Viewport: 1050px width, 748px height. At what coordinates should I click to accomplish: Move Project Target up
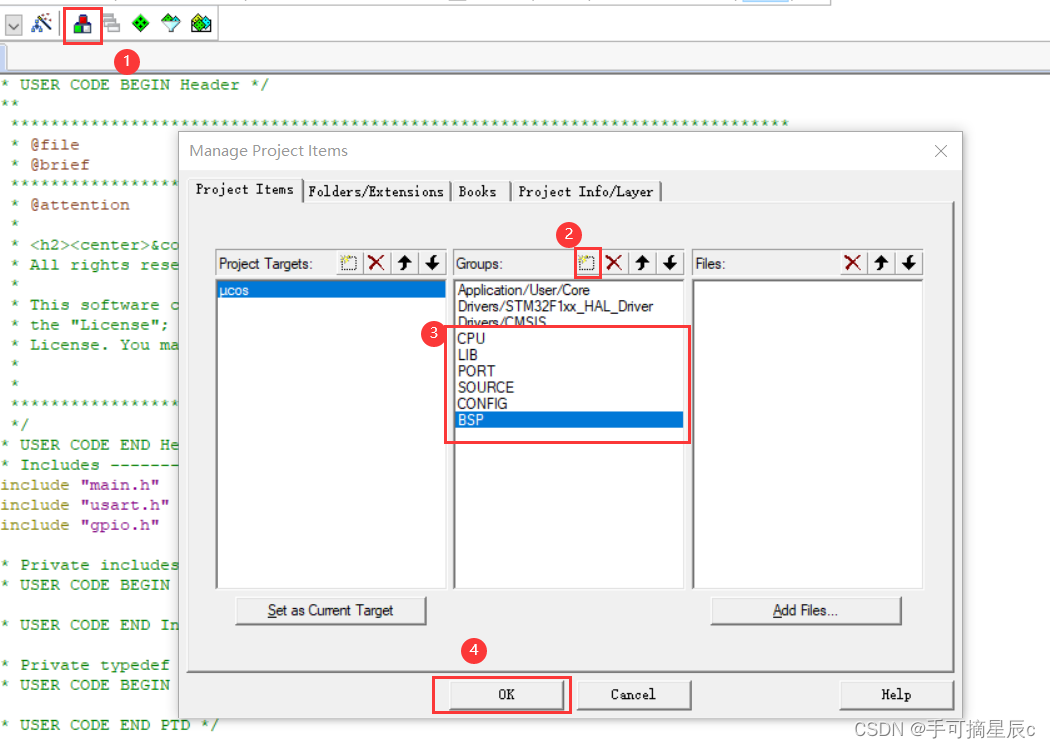[x=404, y=263]
